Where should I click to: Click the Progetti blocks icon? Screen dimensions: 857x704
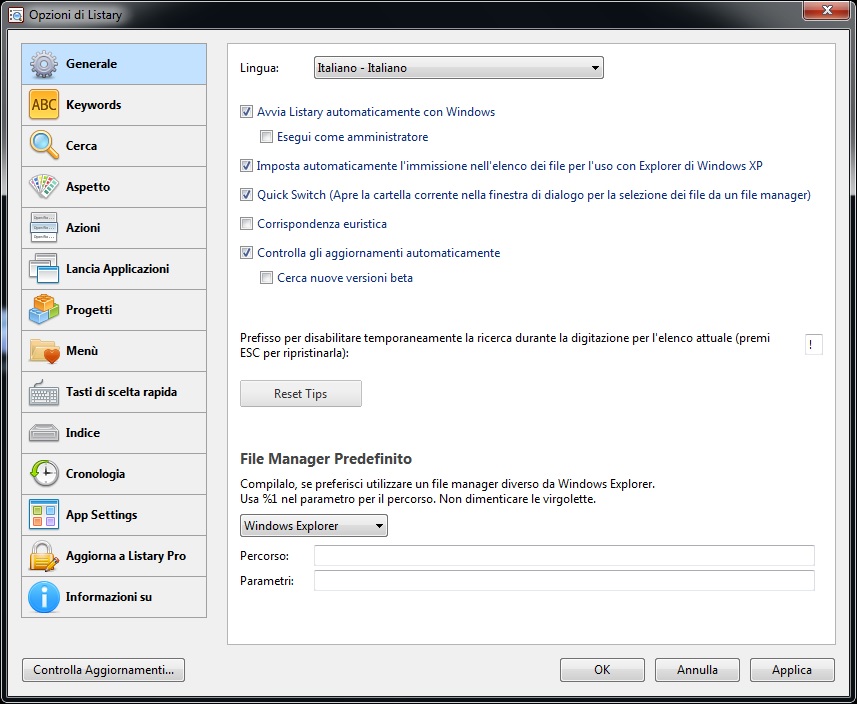[44, 309]
